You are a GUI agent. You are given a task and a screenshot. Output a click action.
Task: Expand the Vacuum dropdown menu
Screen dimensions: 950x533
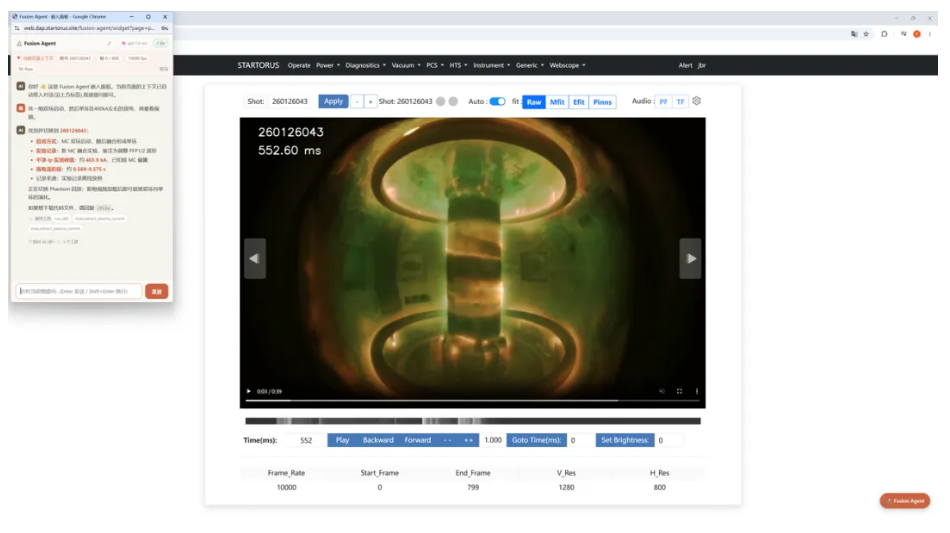tap(406, 65)
